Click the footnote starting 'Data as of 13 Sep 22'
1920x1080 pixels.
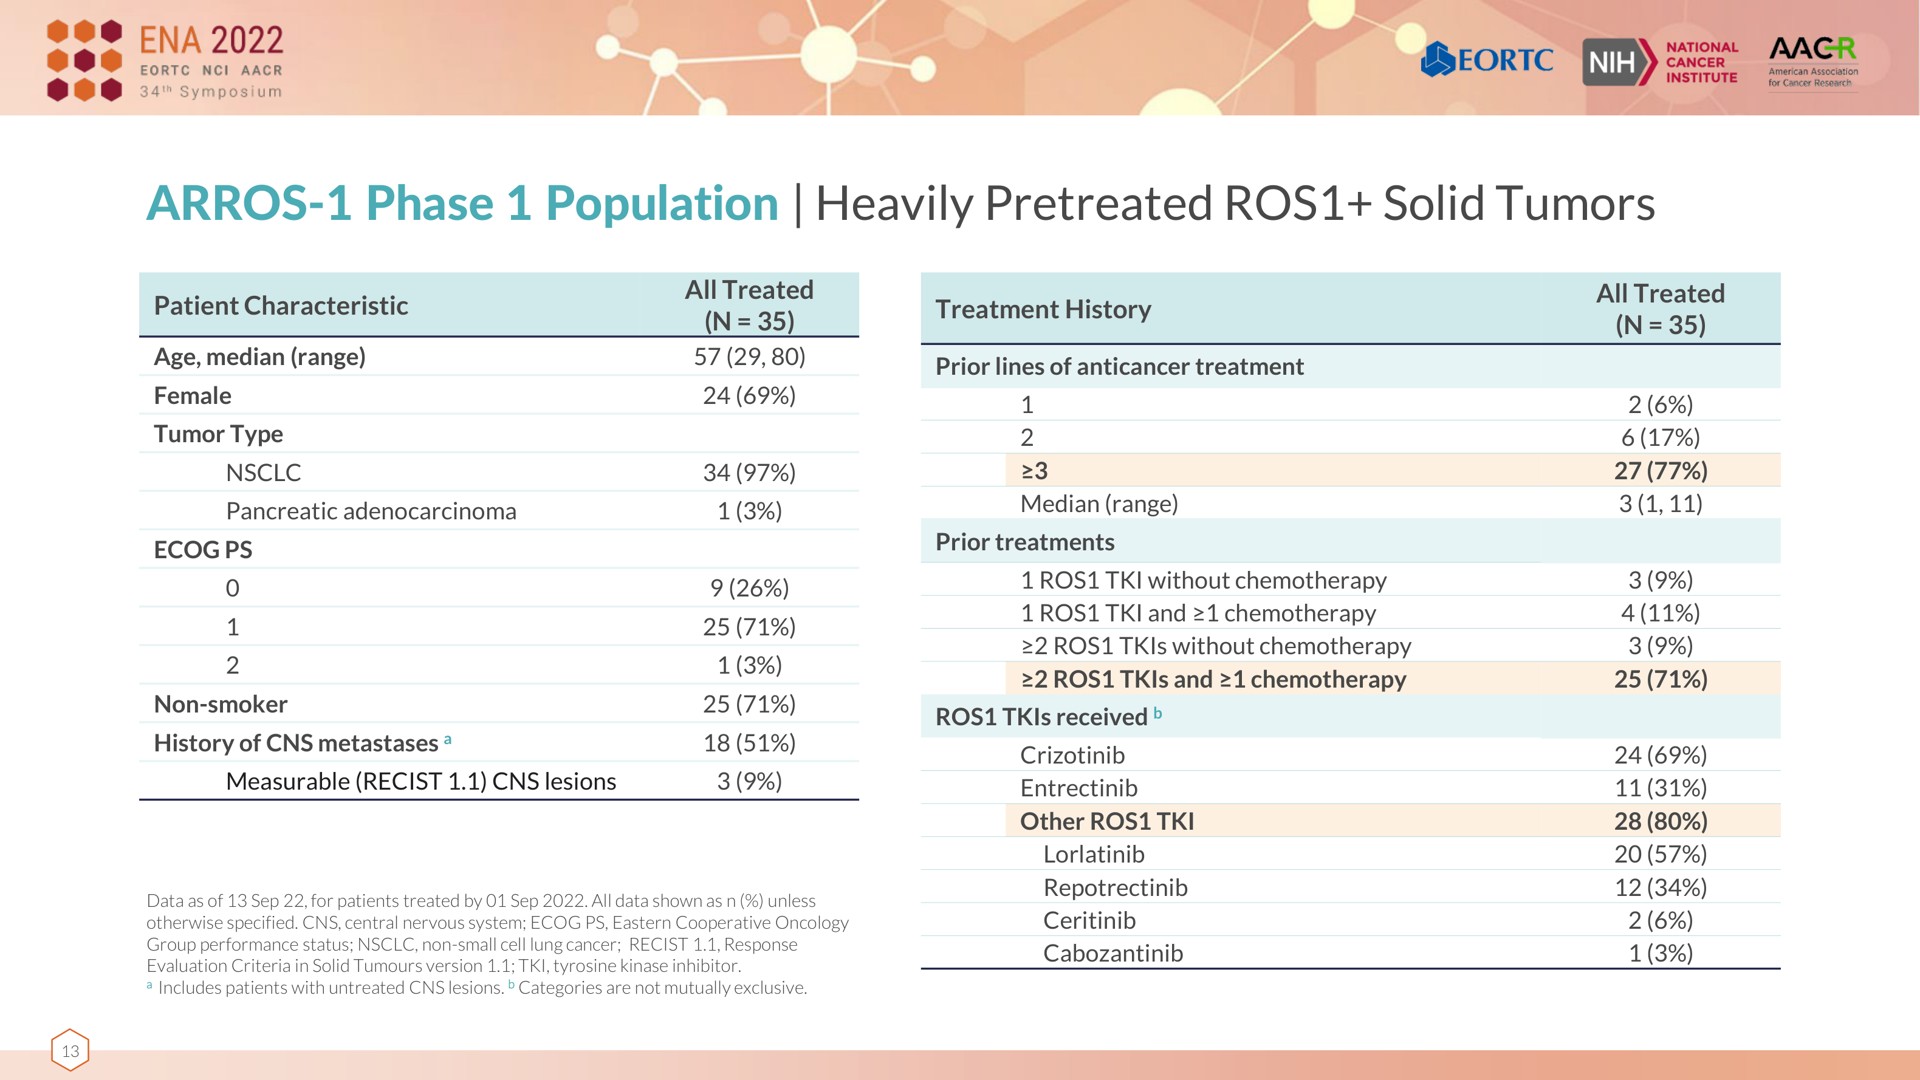click(497, 934)
